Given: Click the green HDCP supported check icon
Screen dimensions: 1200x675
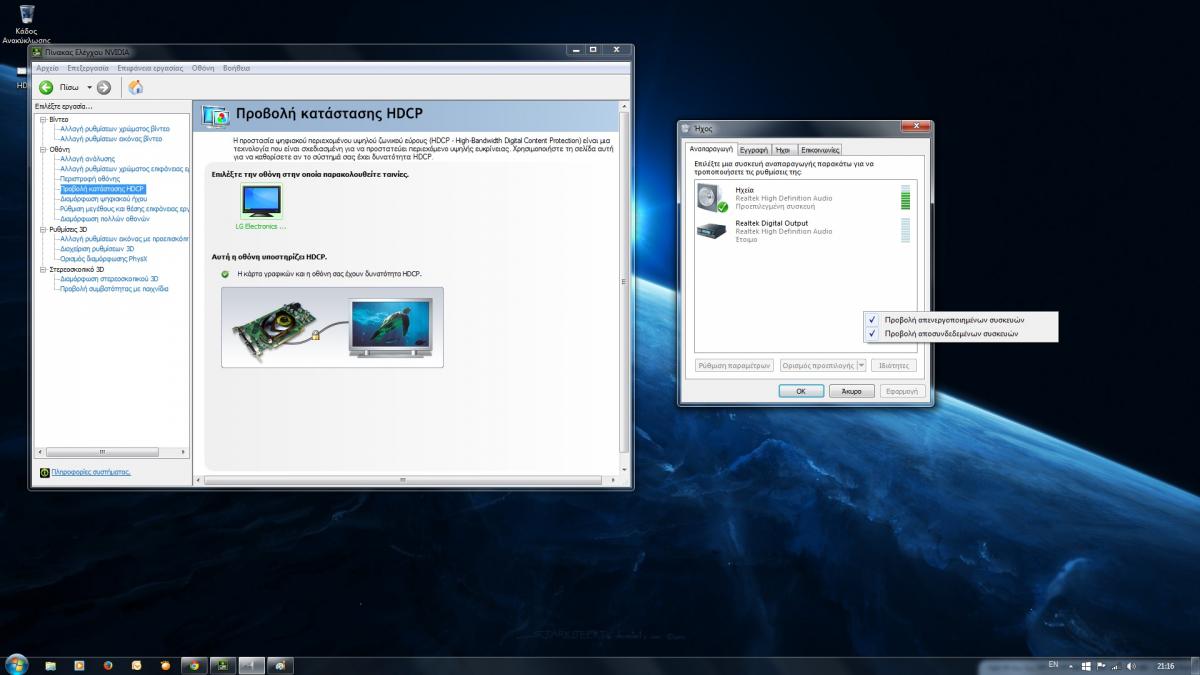Looking at the screenshot, I should (225, 273).
